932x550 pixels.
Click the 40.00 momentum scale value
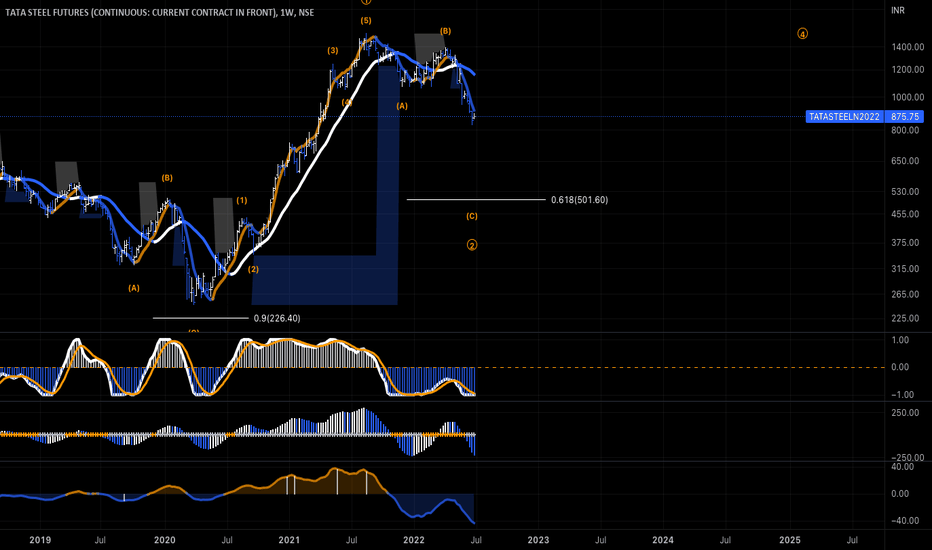click(903, 467)
